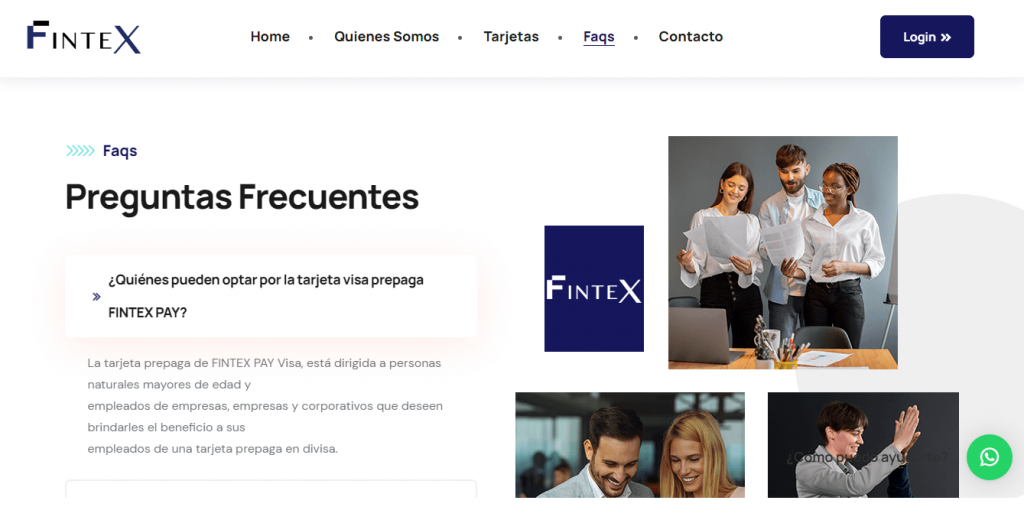
Task: Select Tarjetas in the navigation bar
Action: pos(511,37)
